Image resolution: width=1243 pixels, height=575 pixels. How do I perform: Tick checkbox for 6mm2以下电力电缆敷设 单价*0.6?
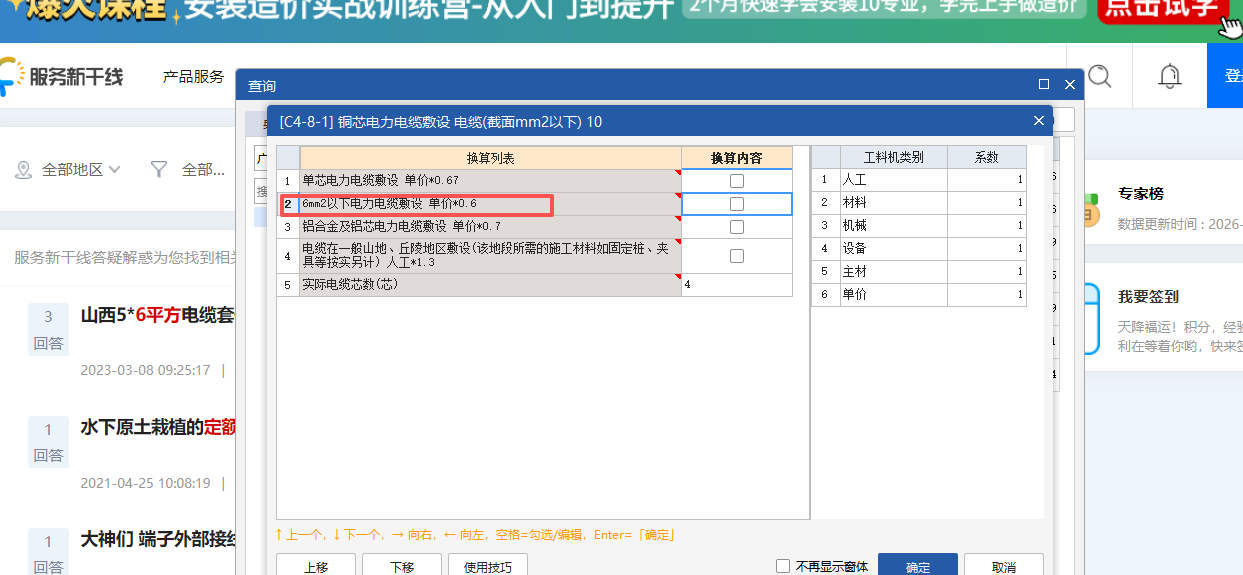coord(737,204)
